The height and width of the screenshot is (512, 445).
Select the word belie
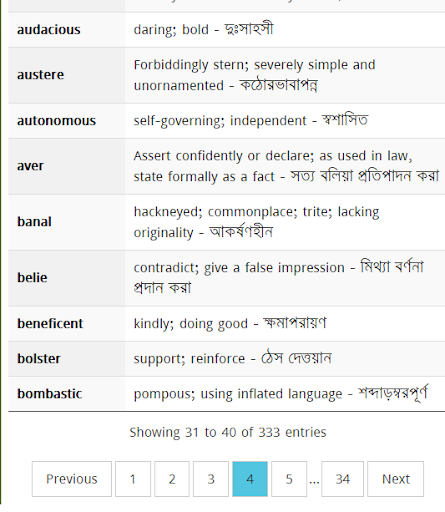coord(32,278)
